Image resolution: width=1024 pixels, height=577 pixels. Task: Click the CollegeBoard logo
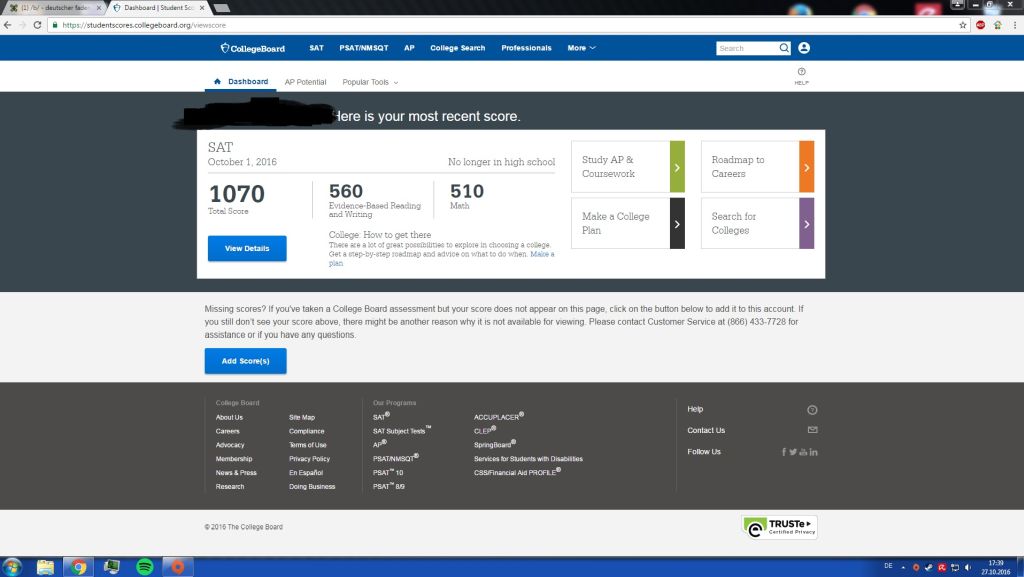click(252, 48)
